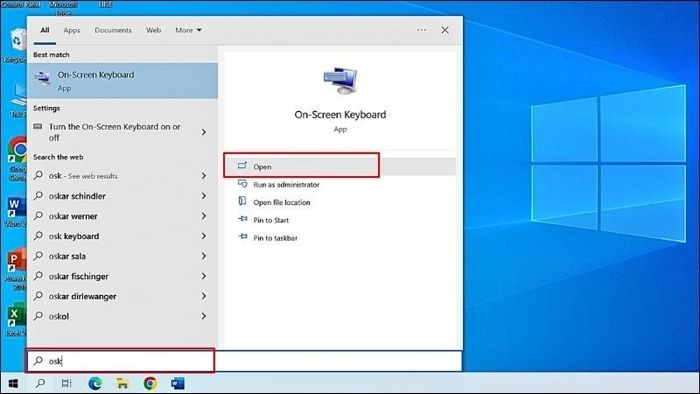The height and width of the screenshot is (394, 700).
Task: Switch to the Apps tab
Action: [x=71, y=30]
